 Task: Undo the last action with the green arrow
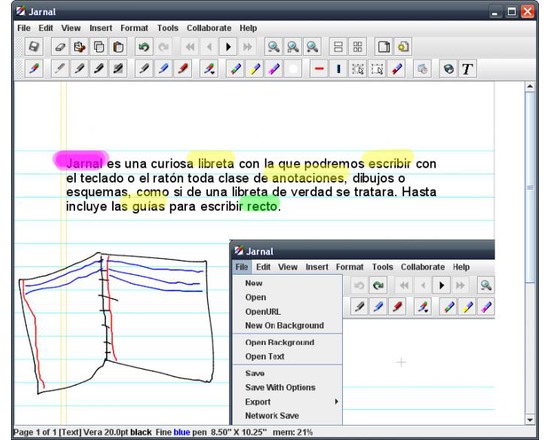click(144, 47)
